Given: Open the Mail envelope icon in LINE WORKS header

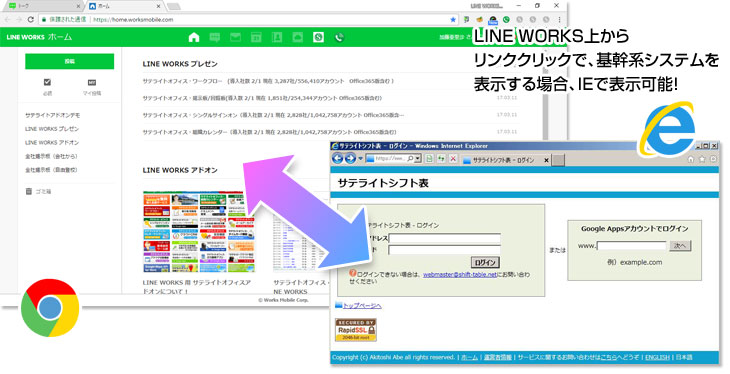Looking at the screenshot, I should pyautogui.click(x=236, y=37).
